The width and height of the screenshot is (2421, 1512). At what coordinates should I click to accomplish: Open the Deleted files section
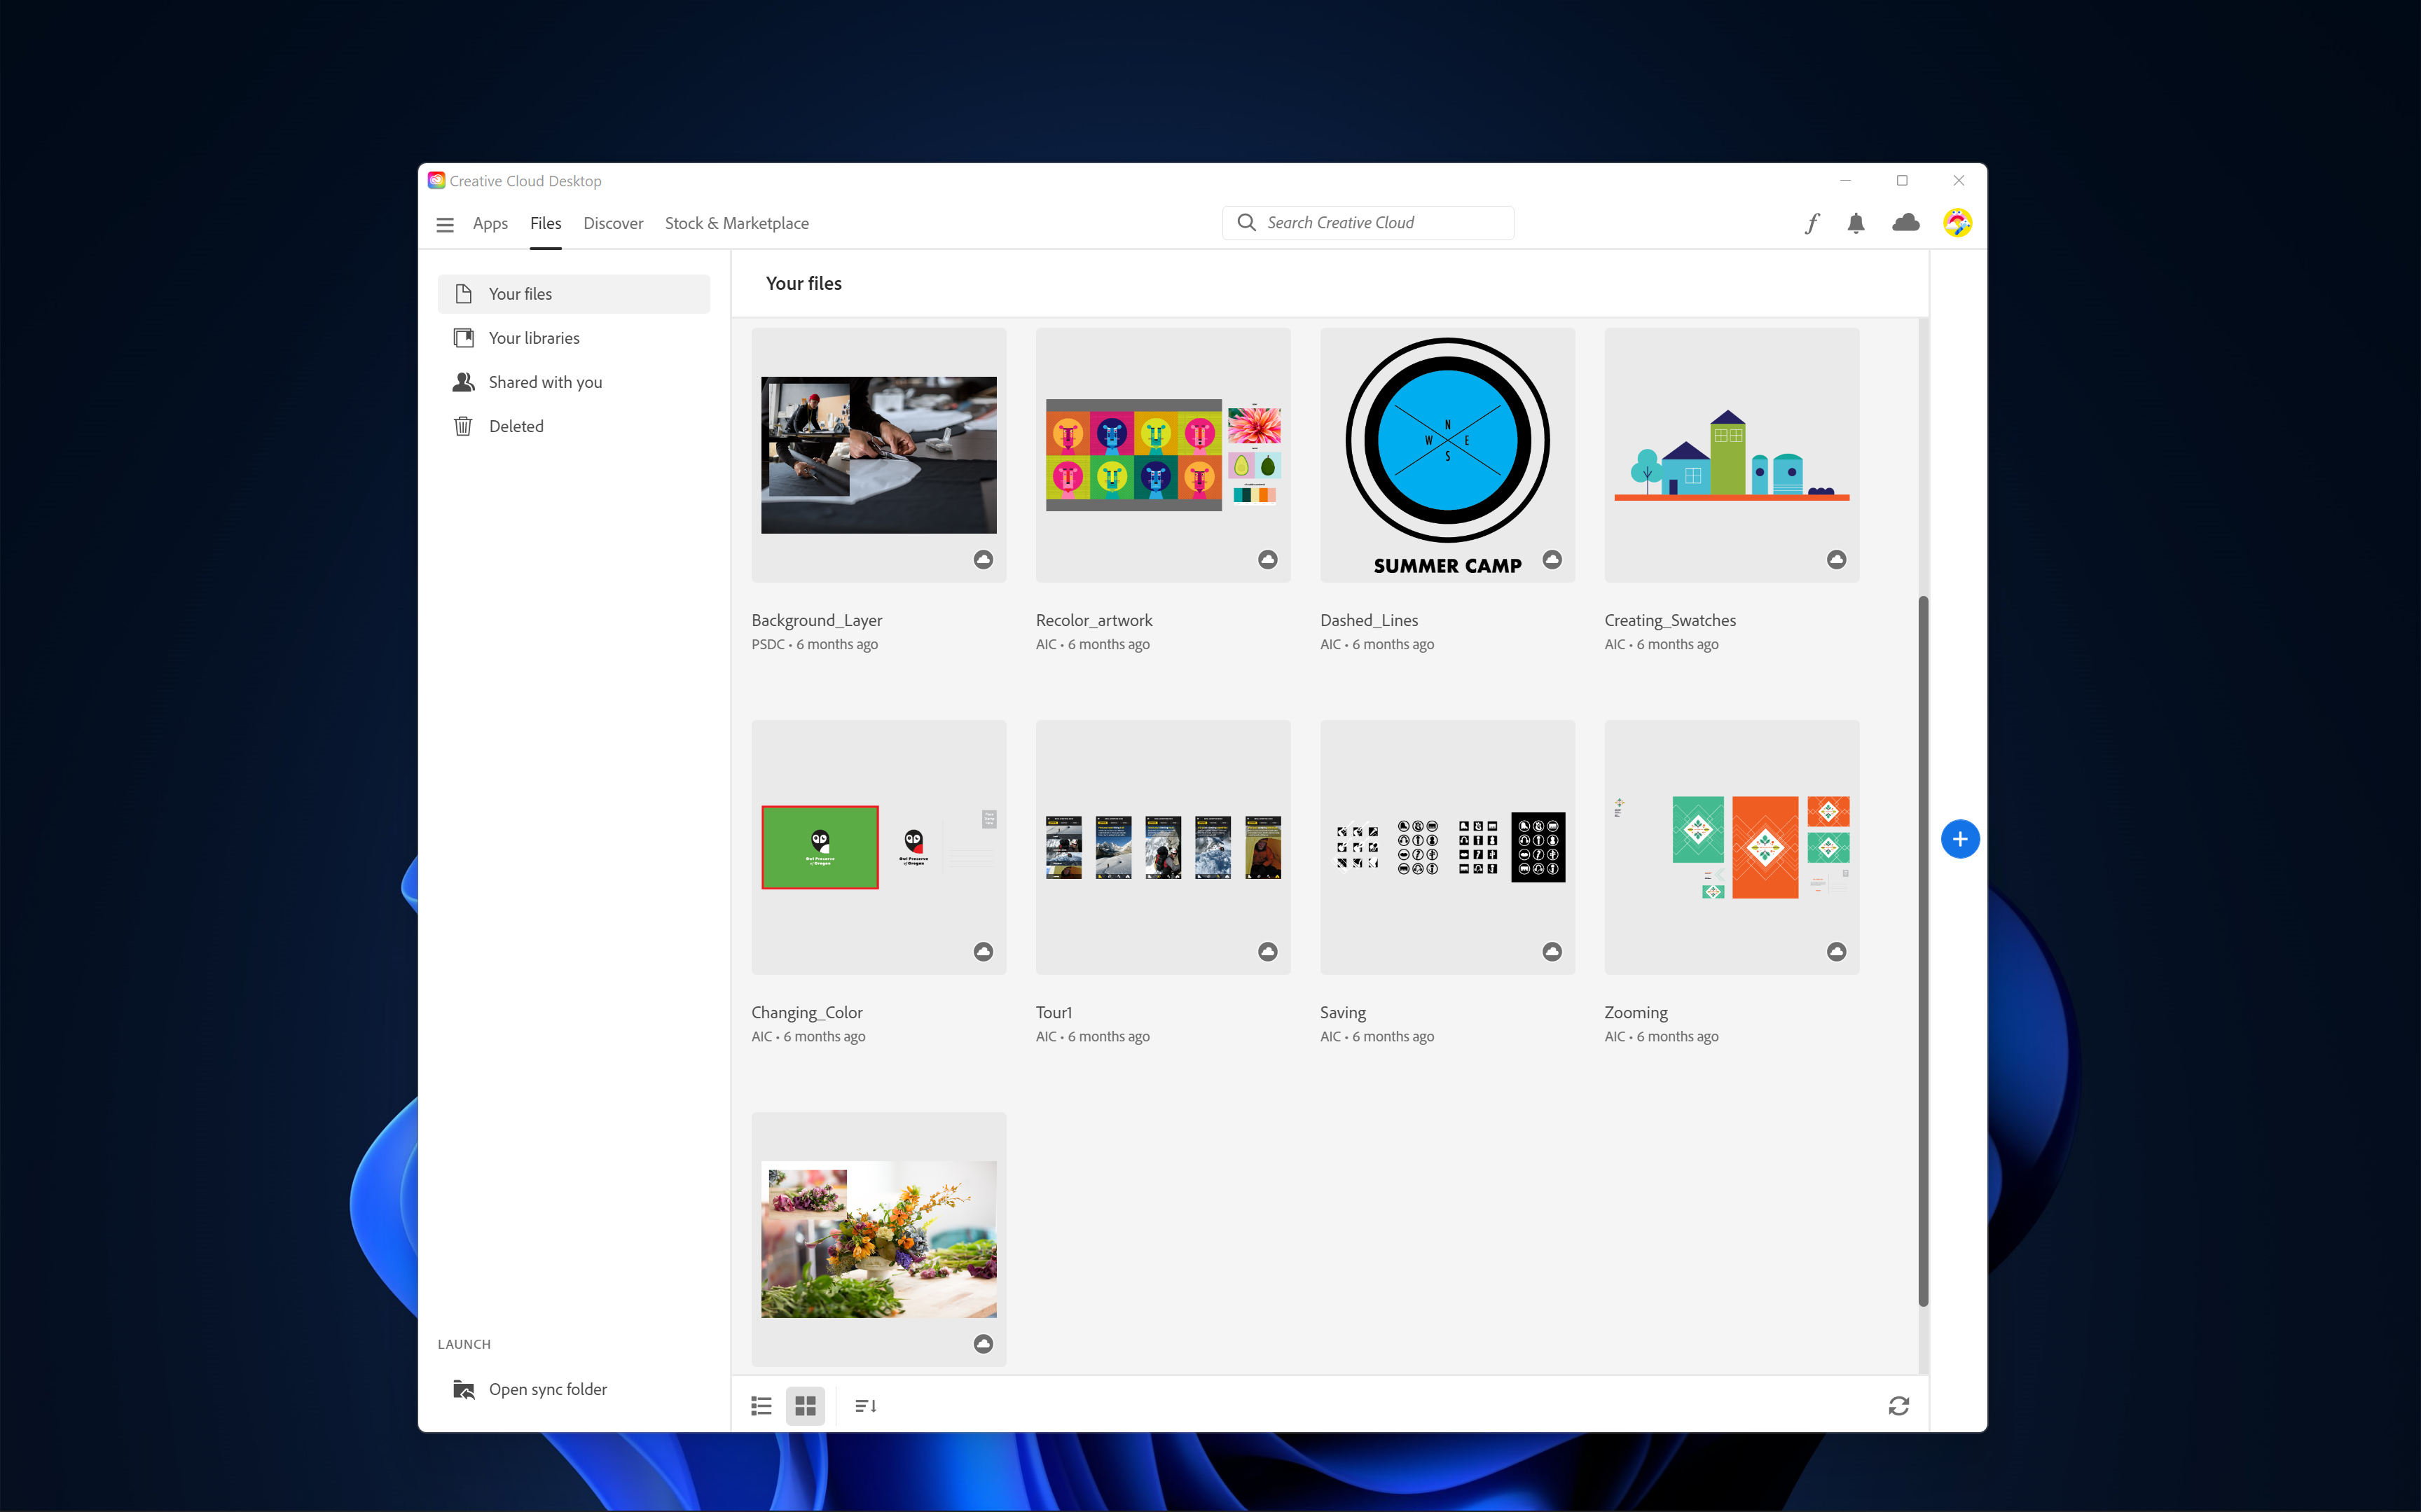click(516, 425)
